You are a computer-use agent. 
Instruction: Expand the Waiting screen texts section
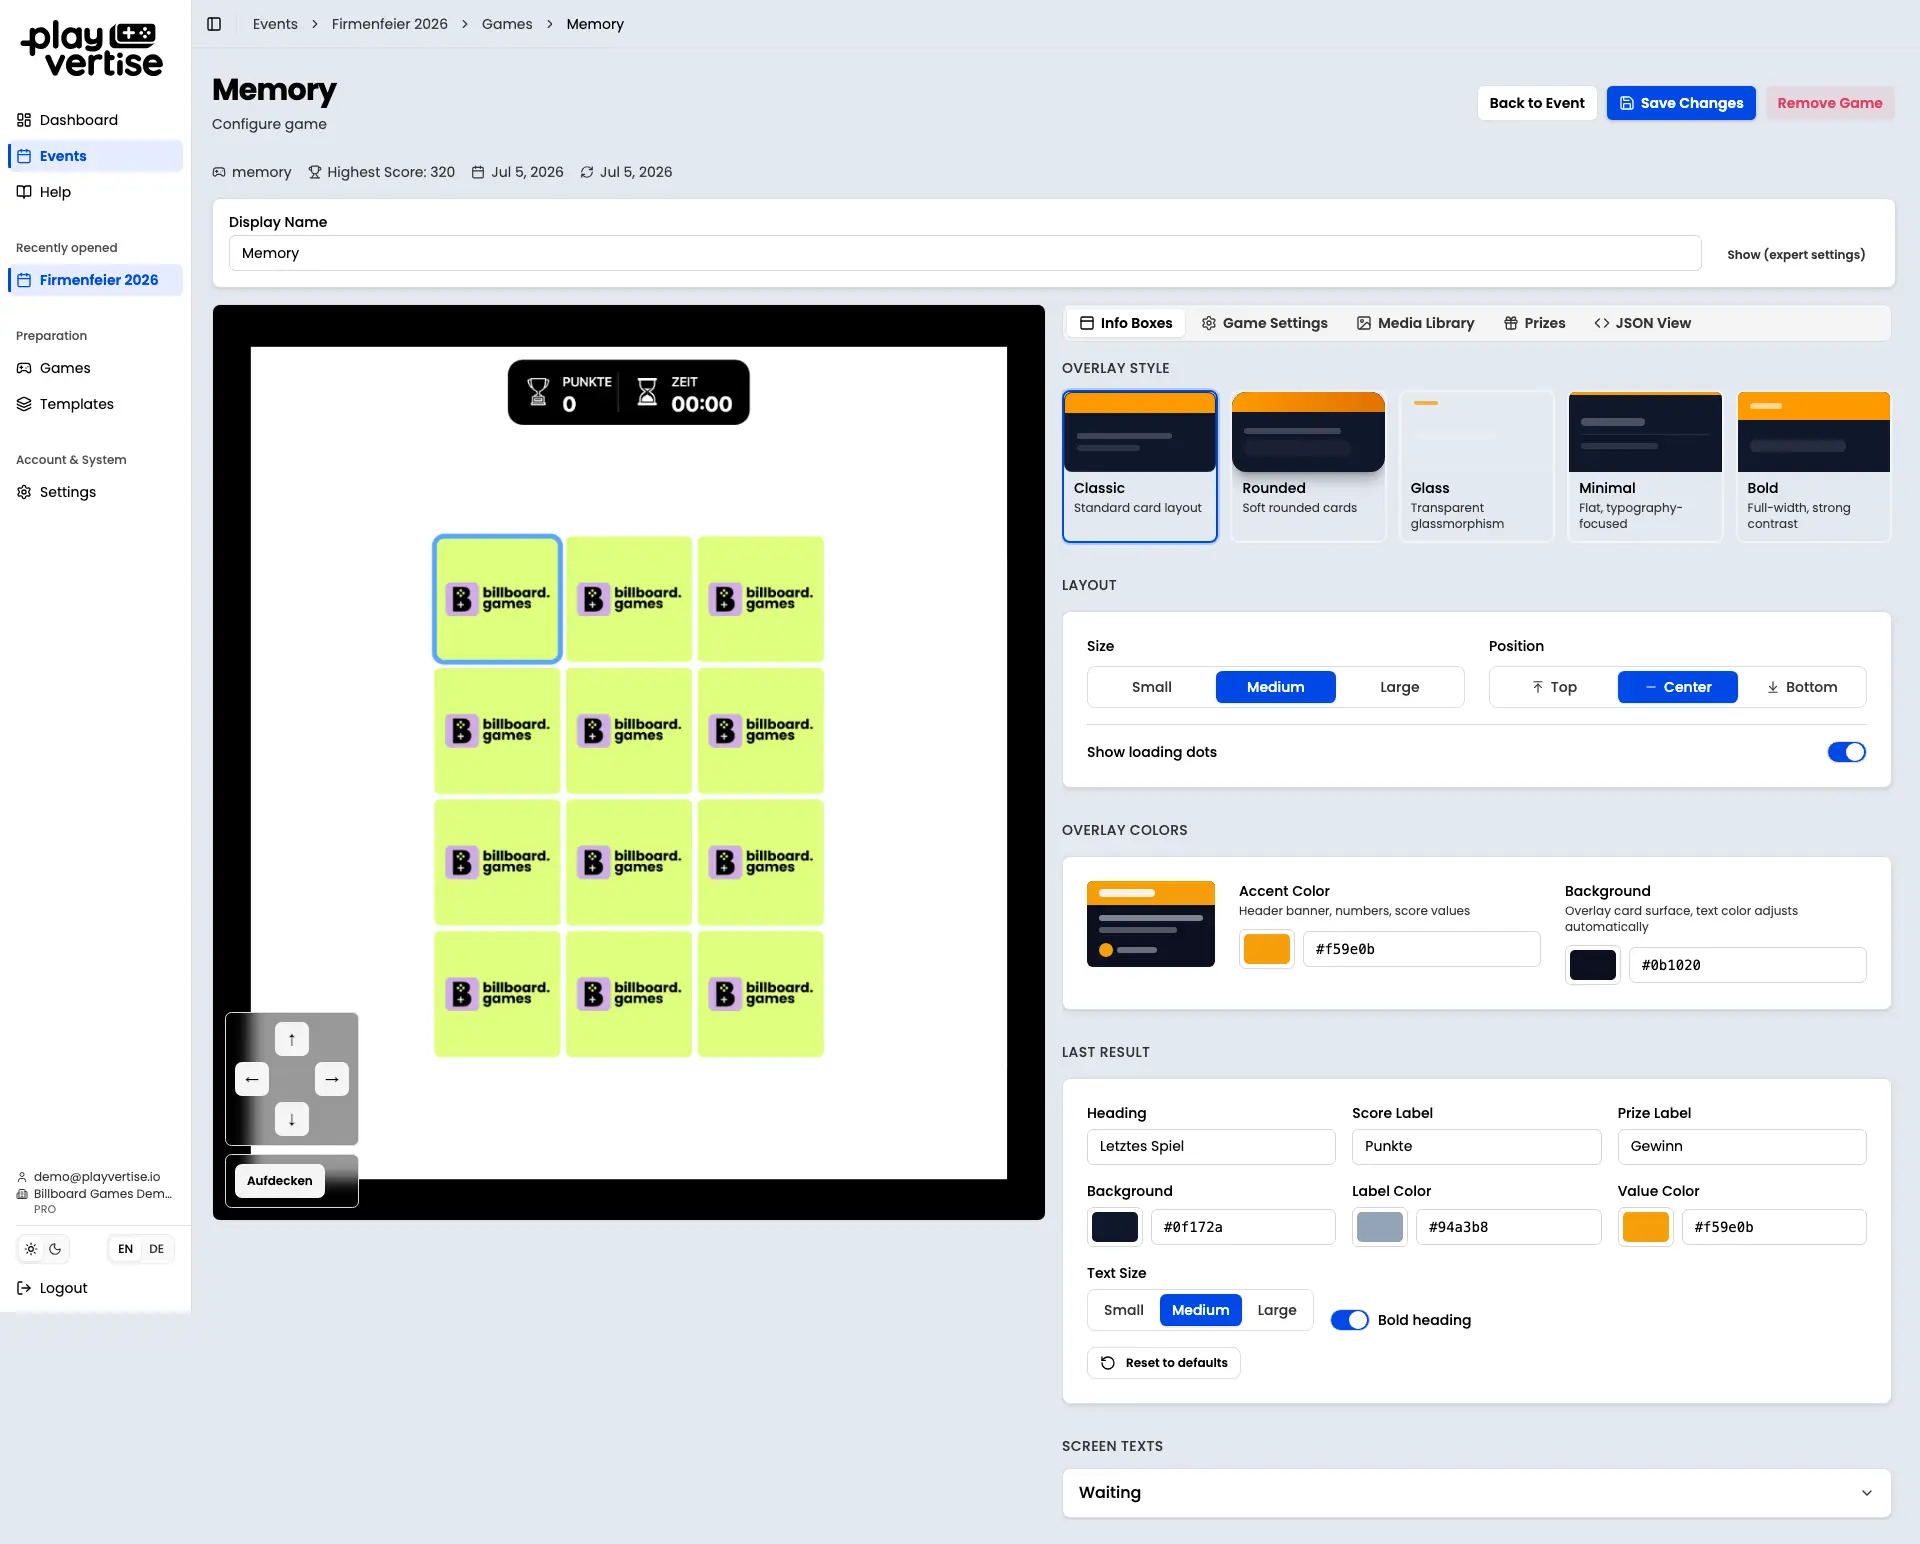pyautogui.click(x=1476, y=1493)
